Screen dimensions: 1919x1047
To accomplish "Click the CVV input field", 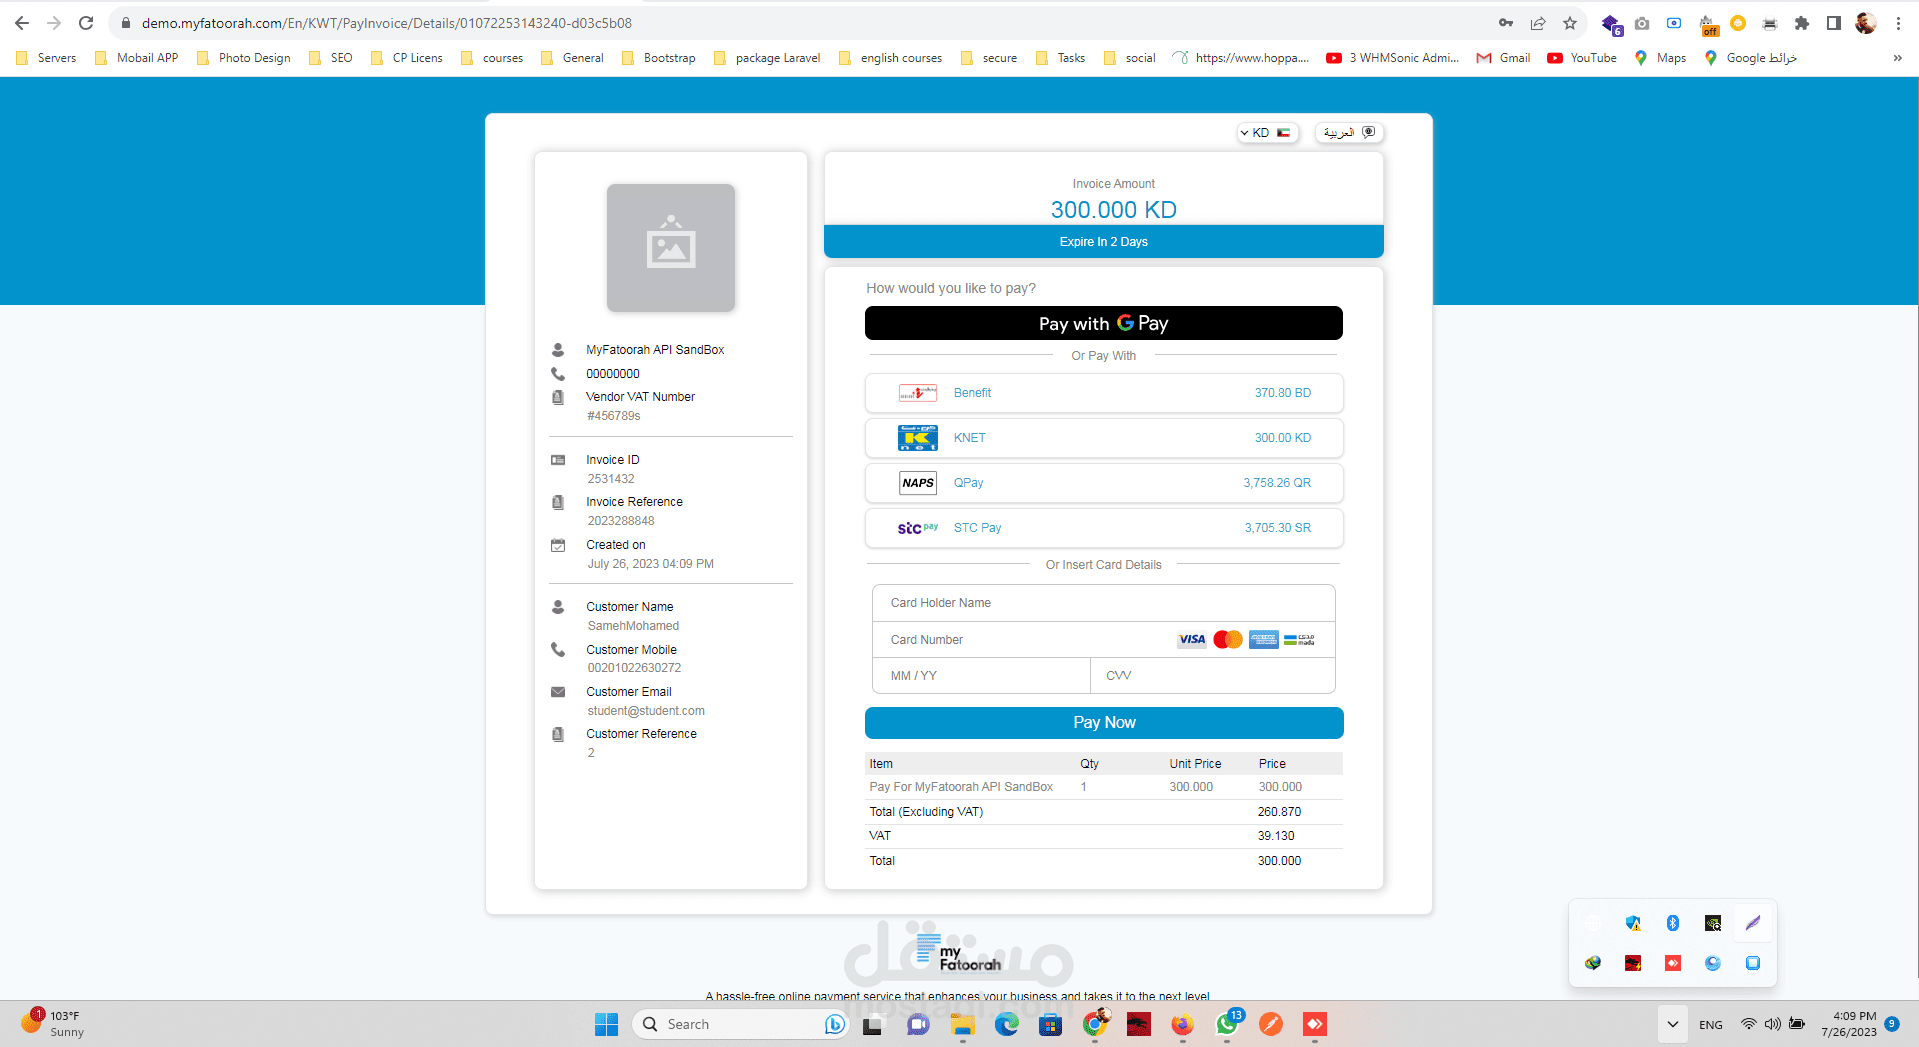I will click(1213, 676).
